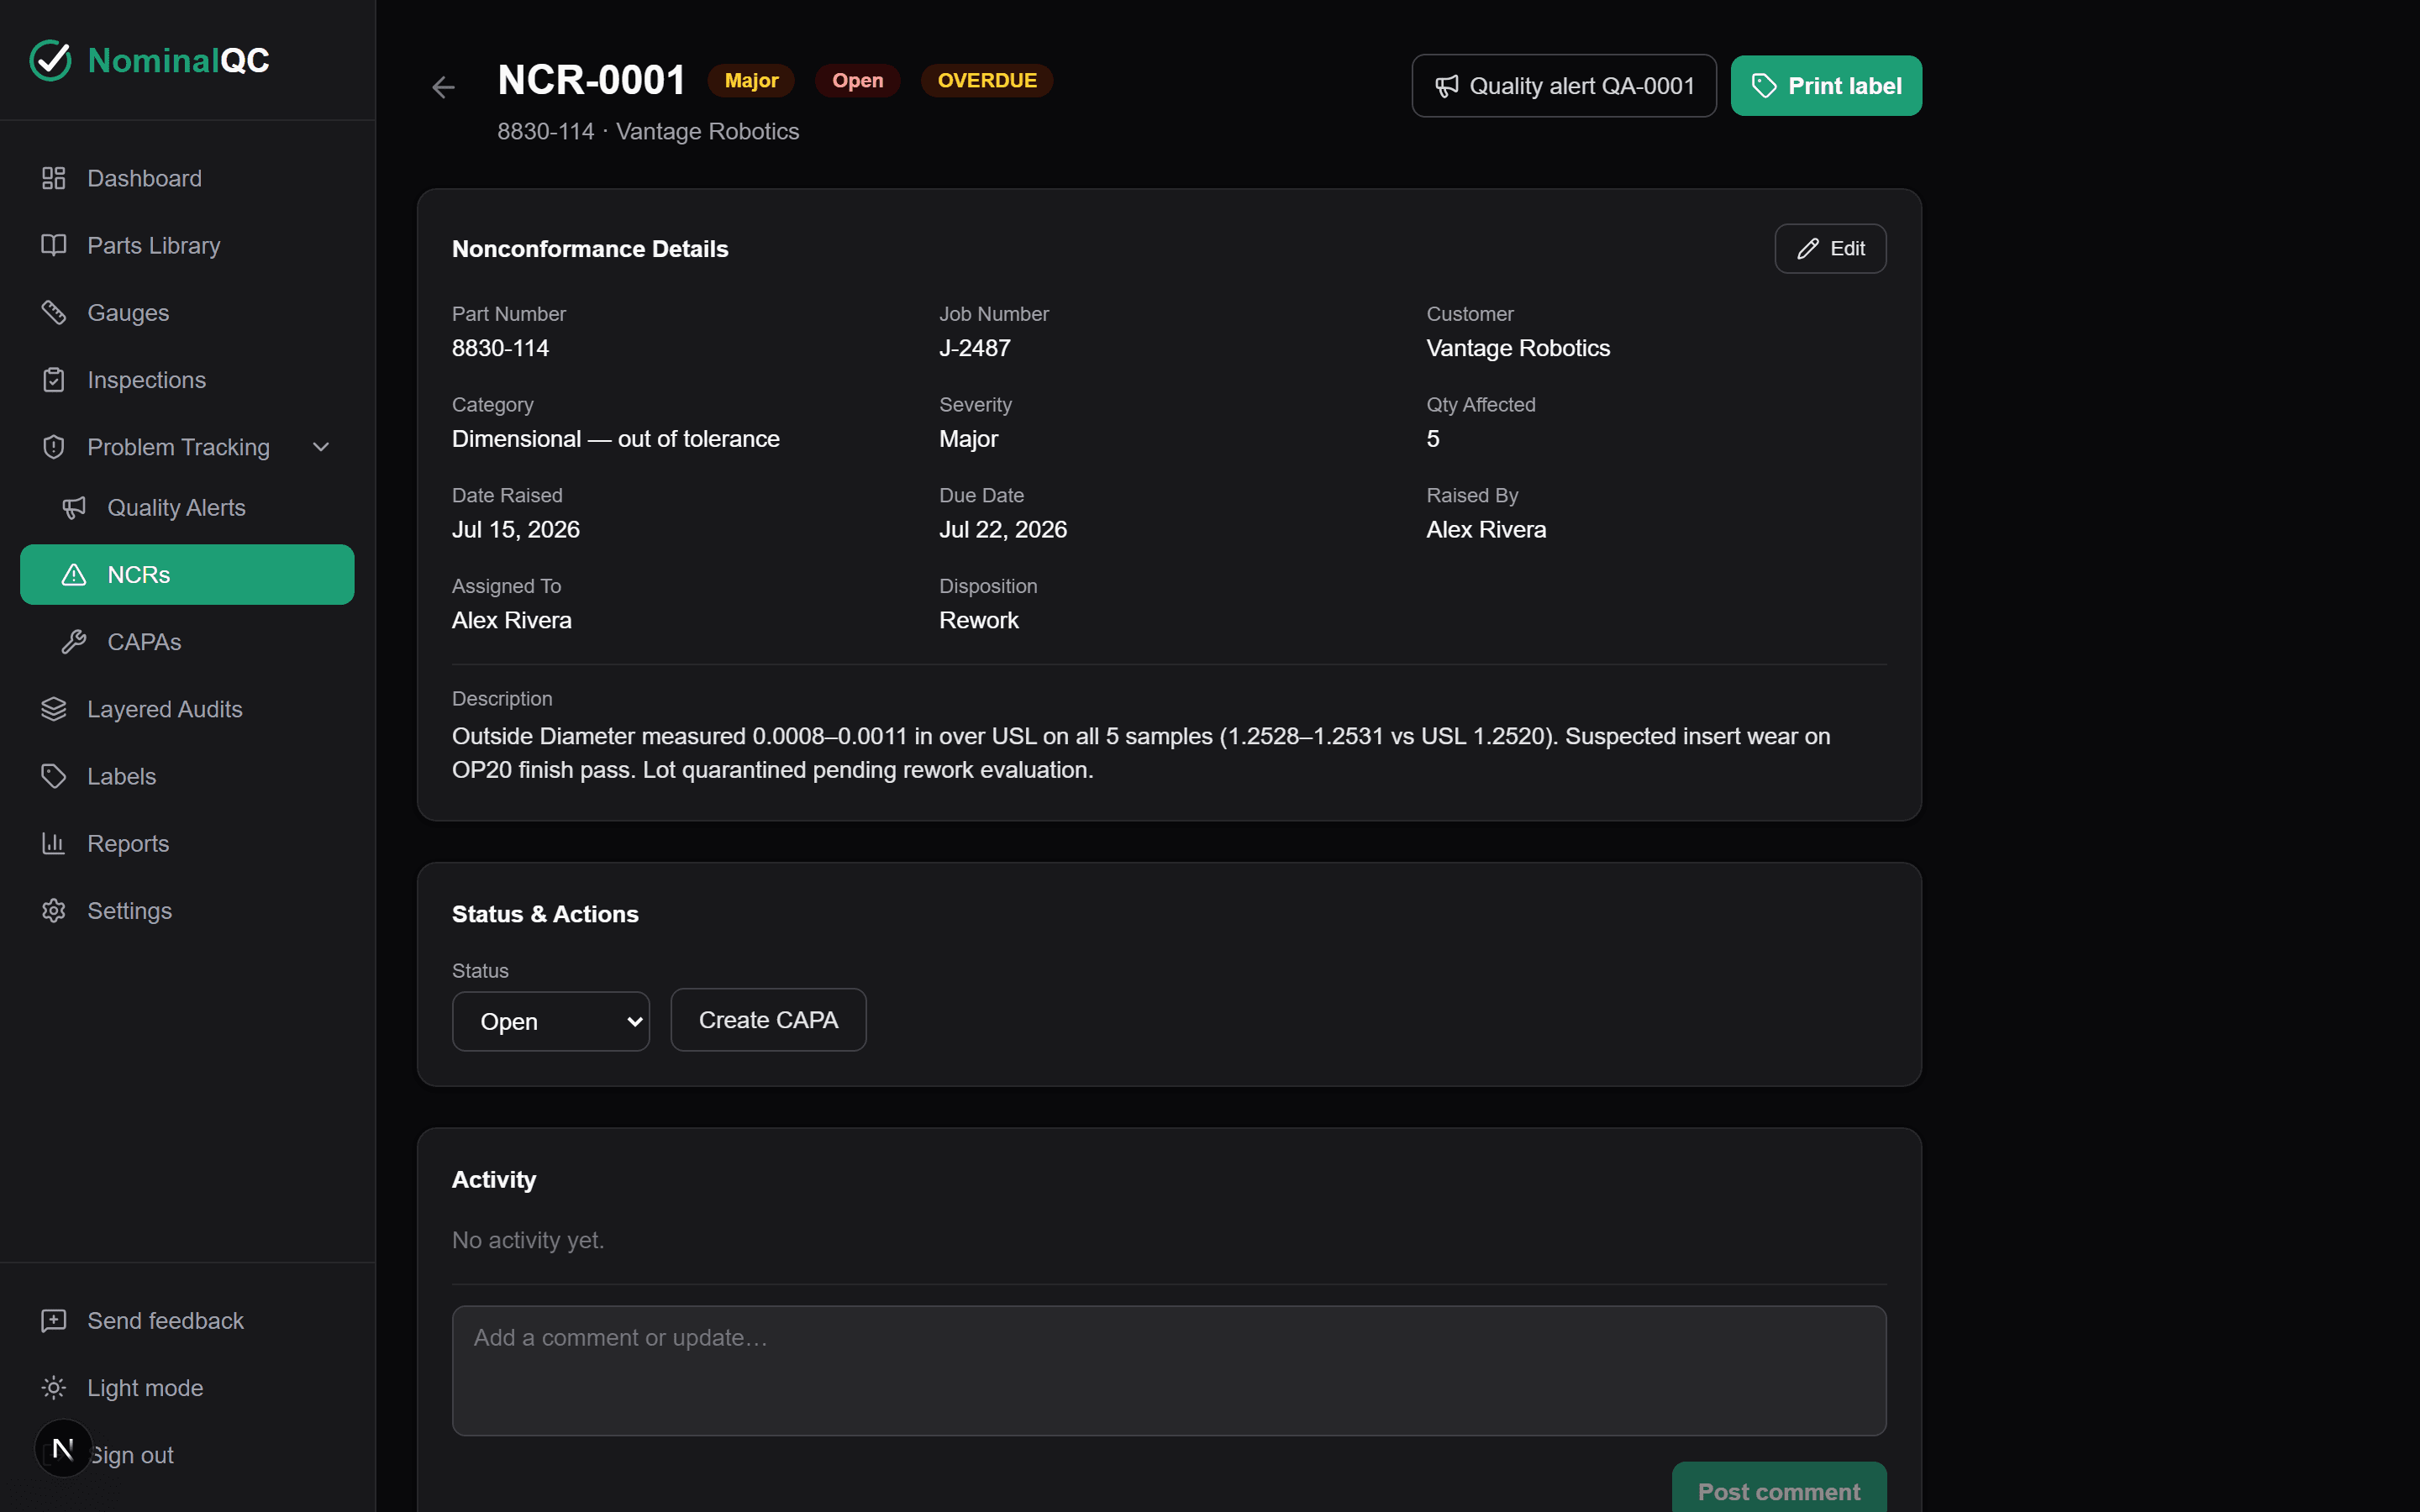Open Layered Audits page
The width and height of the screenshot is (2420, 1512).
pyautogui.click(x=187, y=709)
